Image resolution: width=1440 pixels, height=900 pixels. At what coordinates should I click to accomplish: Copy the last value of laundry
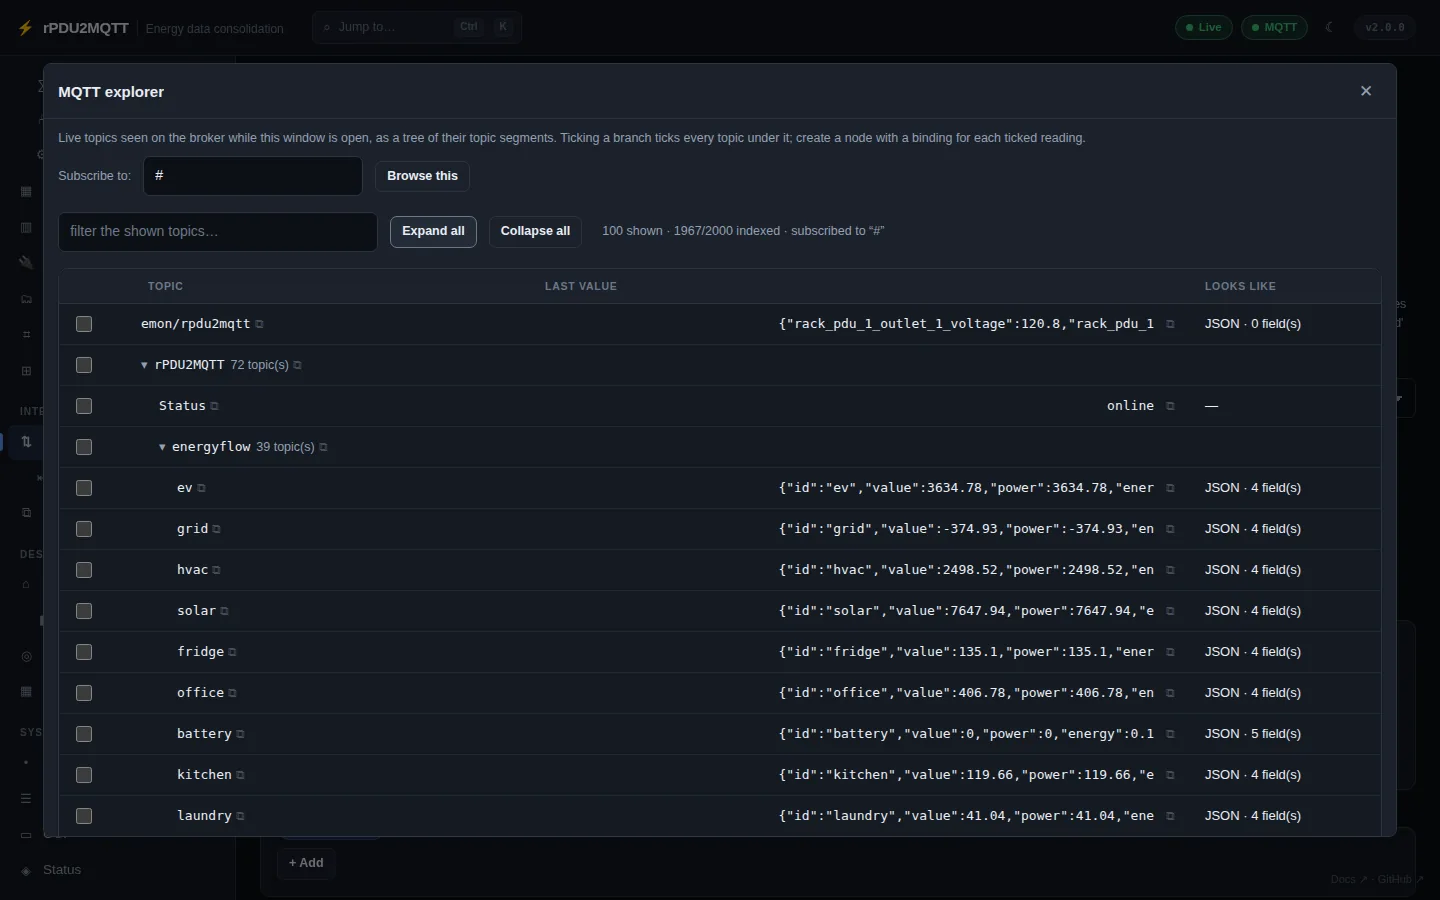pyautogui.click(x=1170, y=816)
